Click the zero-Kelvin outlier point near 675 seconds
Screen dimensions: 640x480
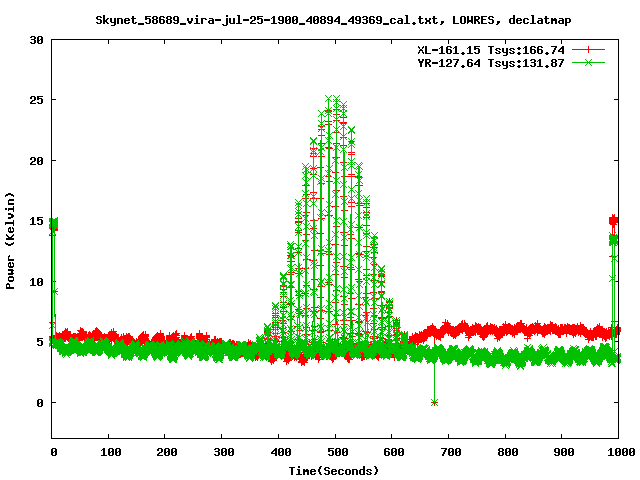coord(434,402)
